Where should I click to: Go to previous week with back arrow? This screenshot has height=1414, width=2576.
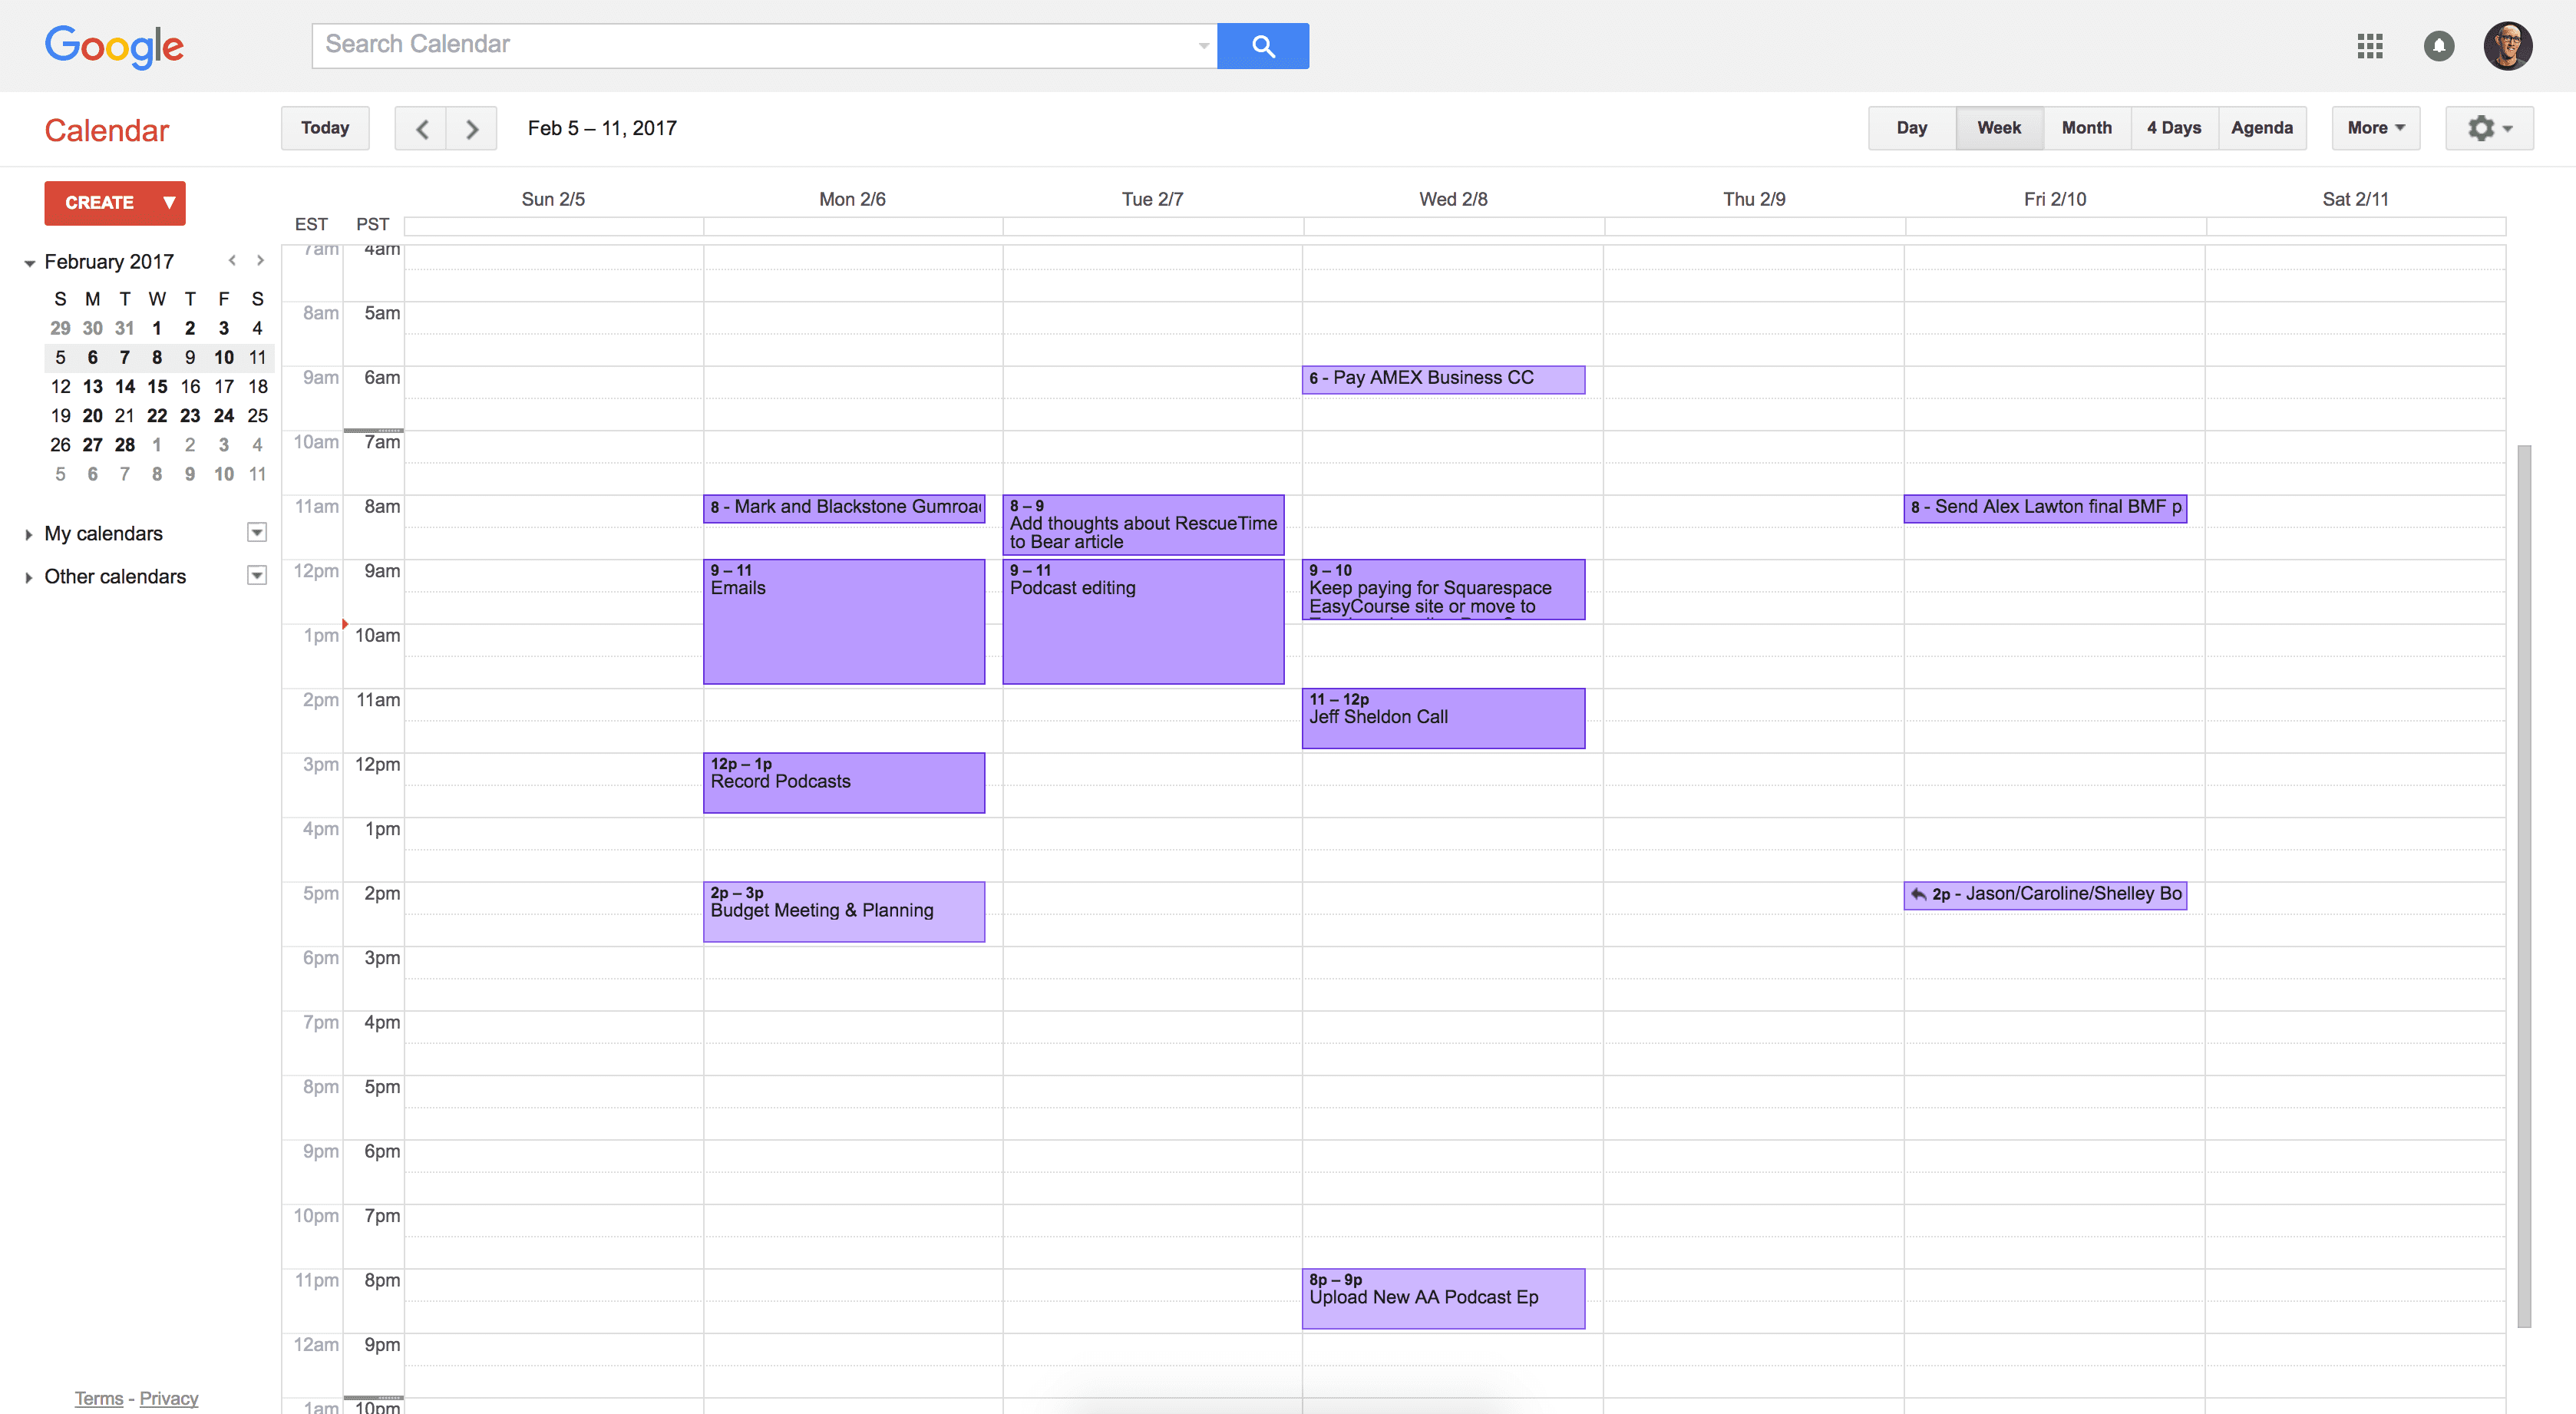[421, 128]
